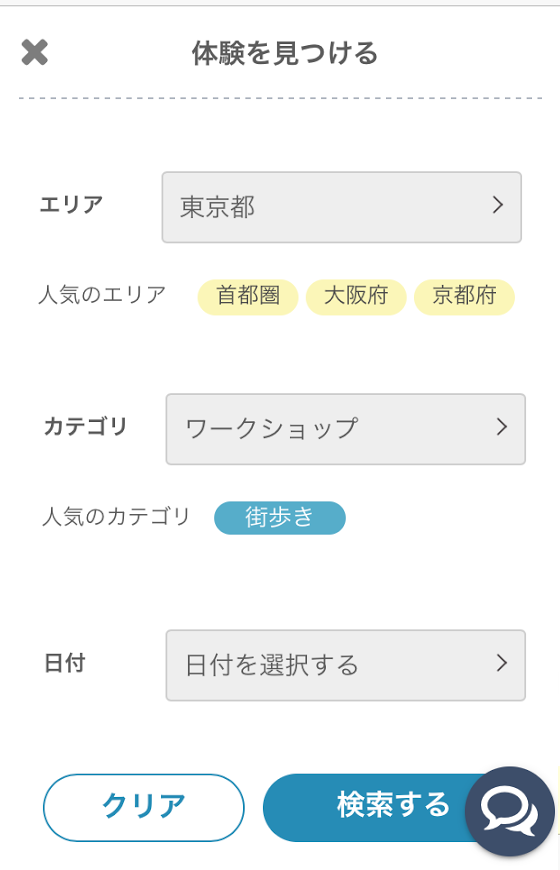Click the 人気のエリア label text
560x870 pixels.
(x=102, y=295)
